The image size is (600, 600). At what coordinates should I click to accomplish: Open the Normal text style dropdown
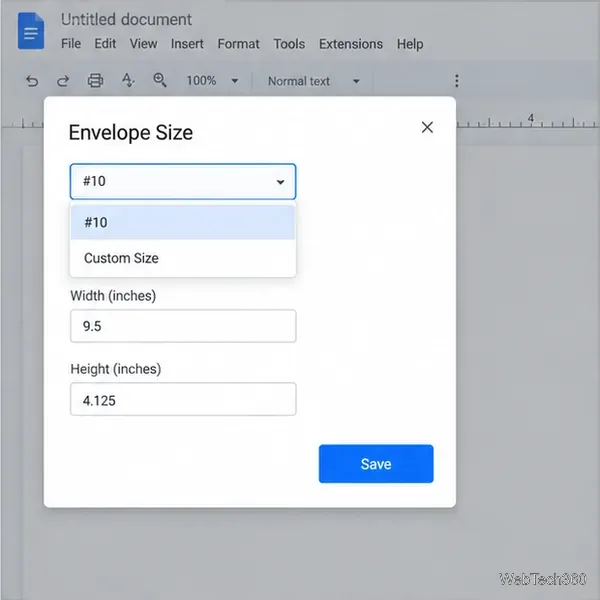[x=314, y=81]
